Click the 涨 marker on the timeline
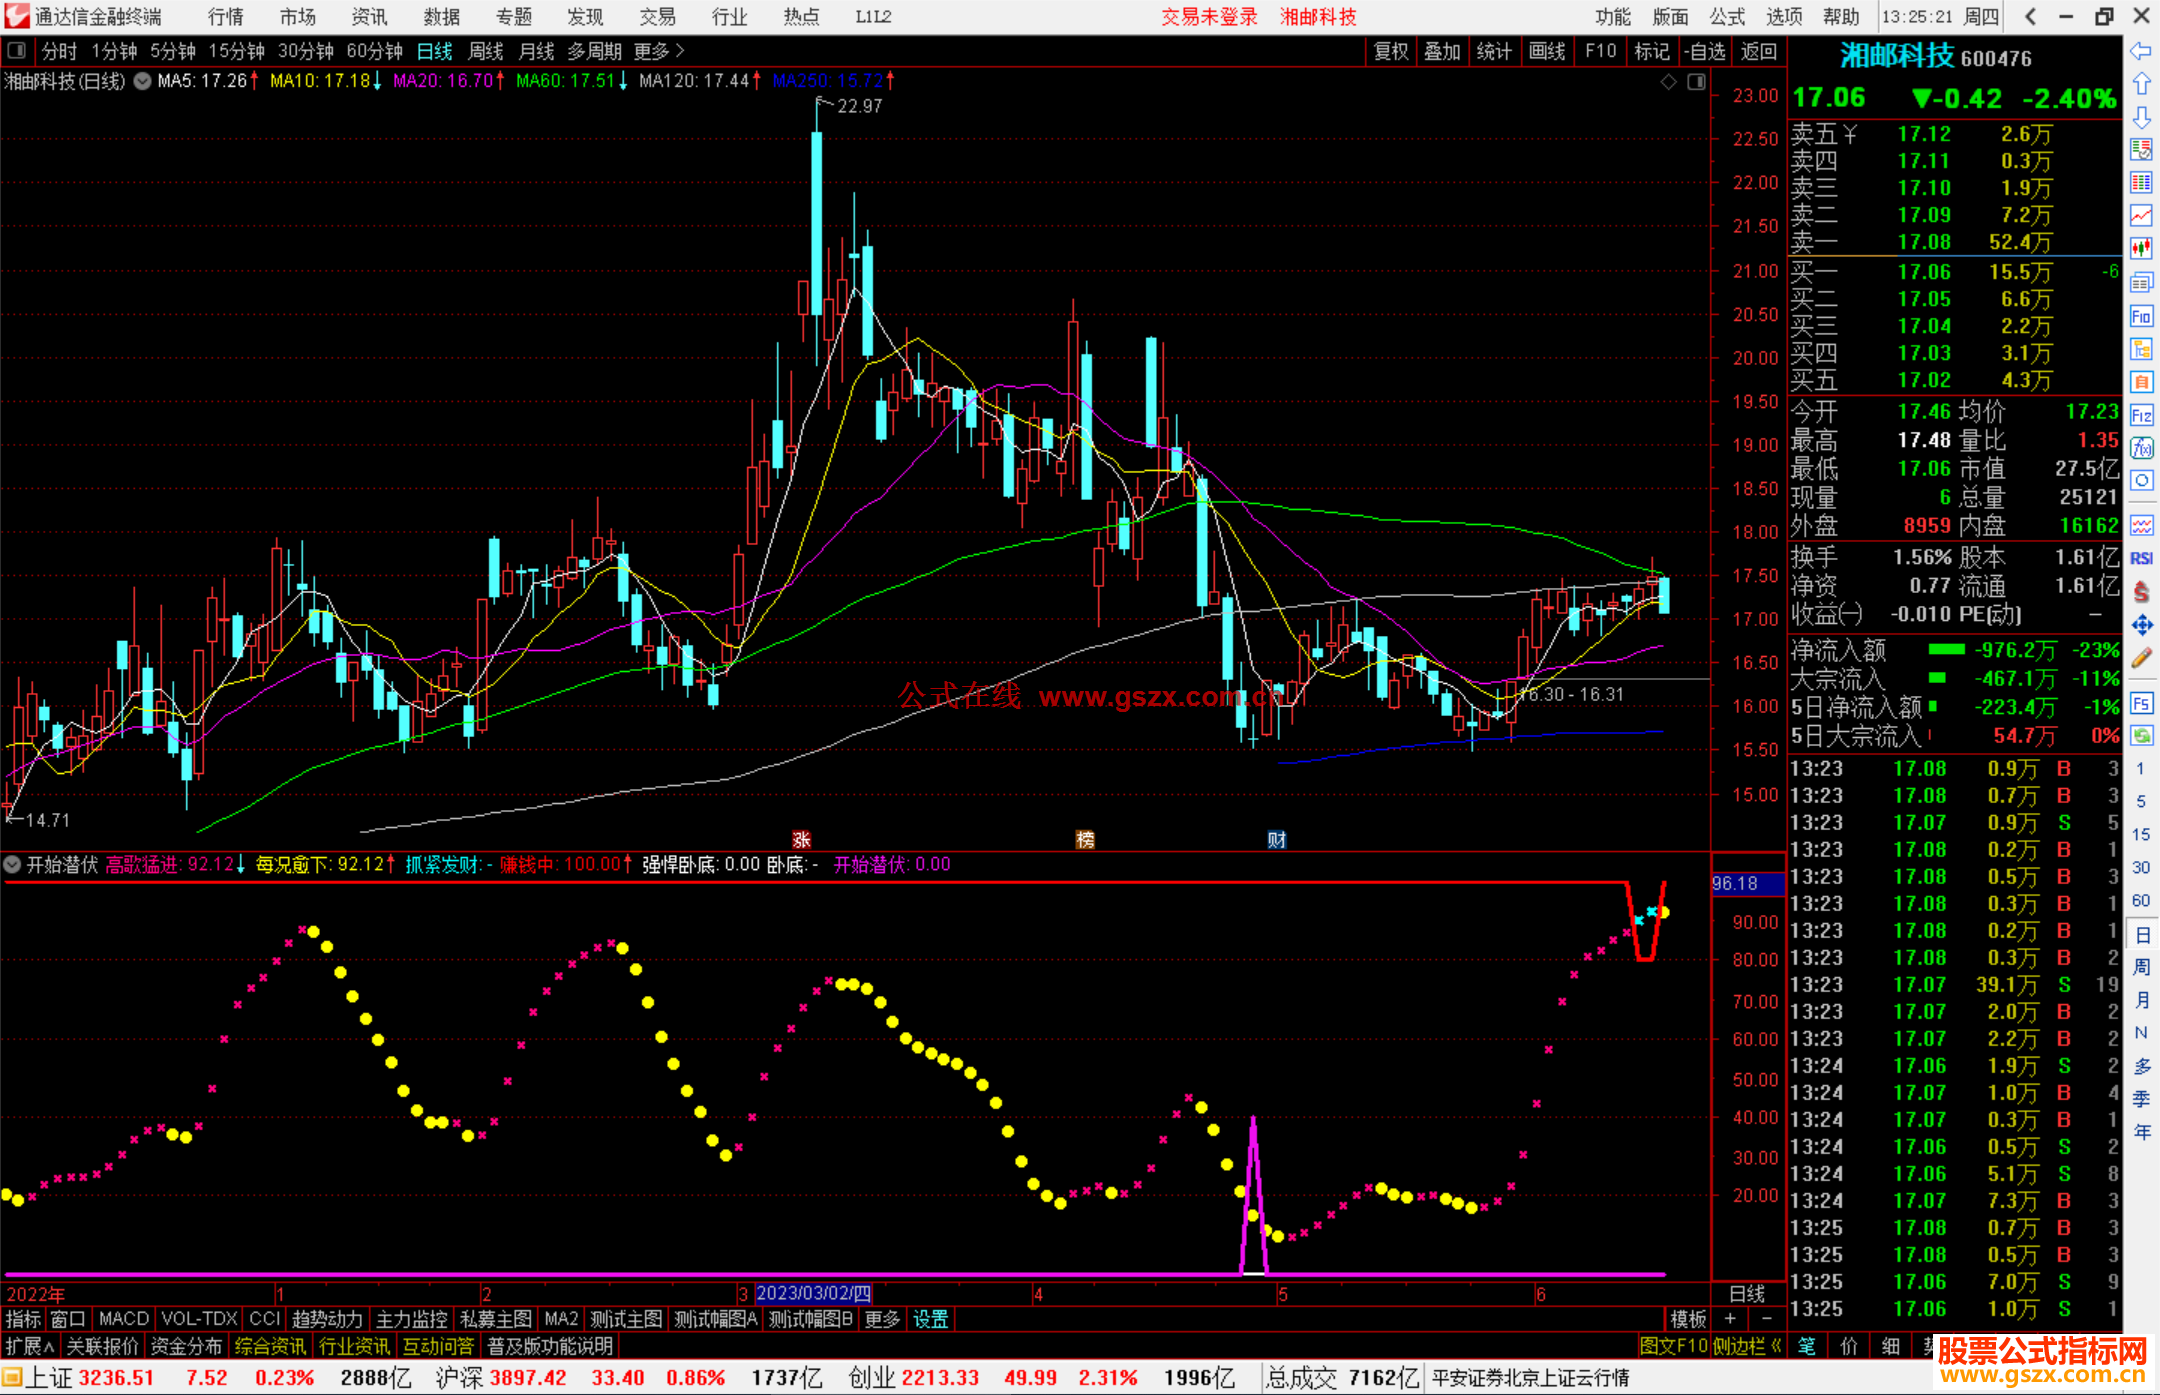2160x1395 pixels. coord(801,840)
